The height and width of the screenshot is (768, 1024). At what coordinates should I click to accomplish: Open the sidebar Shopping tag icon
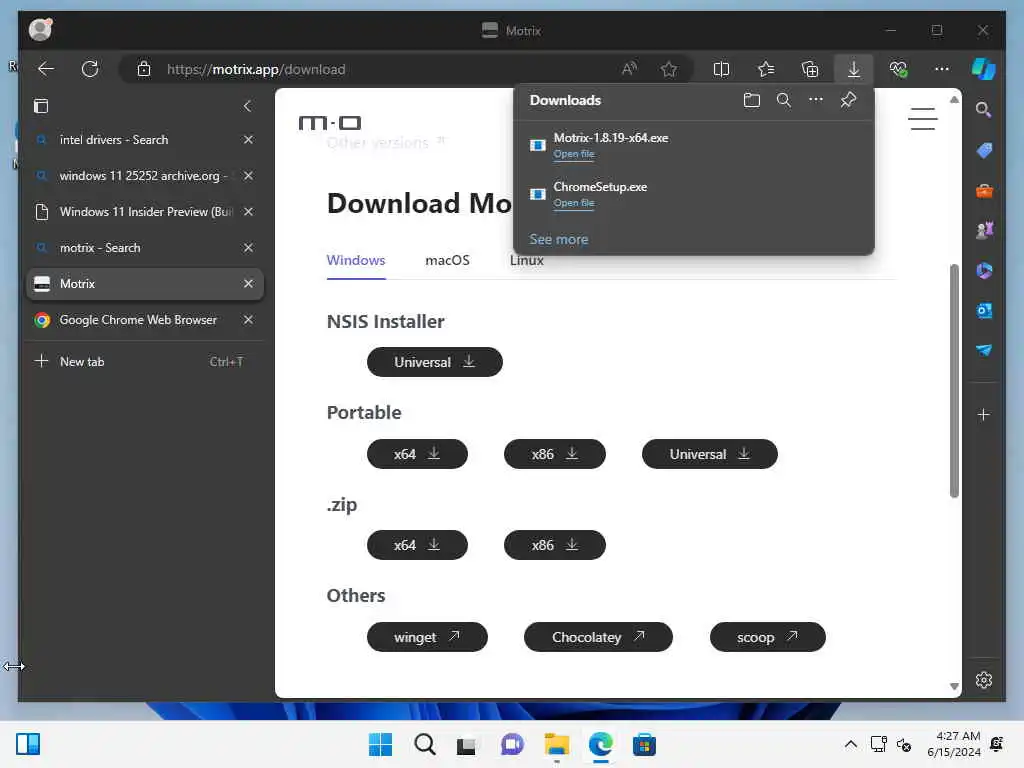coord(984,150)
